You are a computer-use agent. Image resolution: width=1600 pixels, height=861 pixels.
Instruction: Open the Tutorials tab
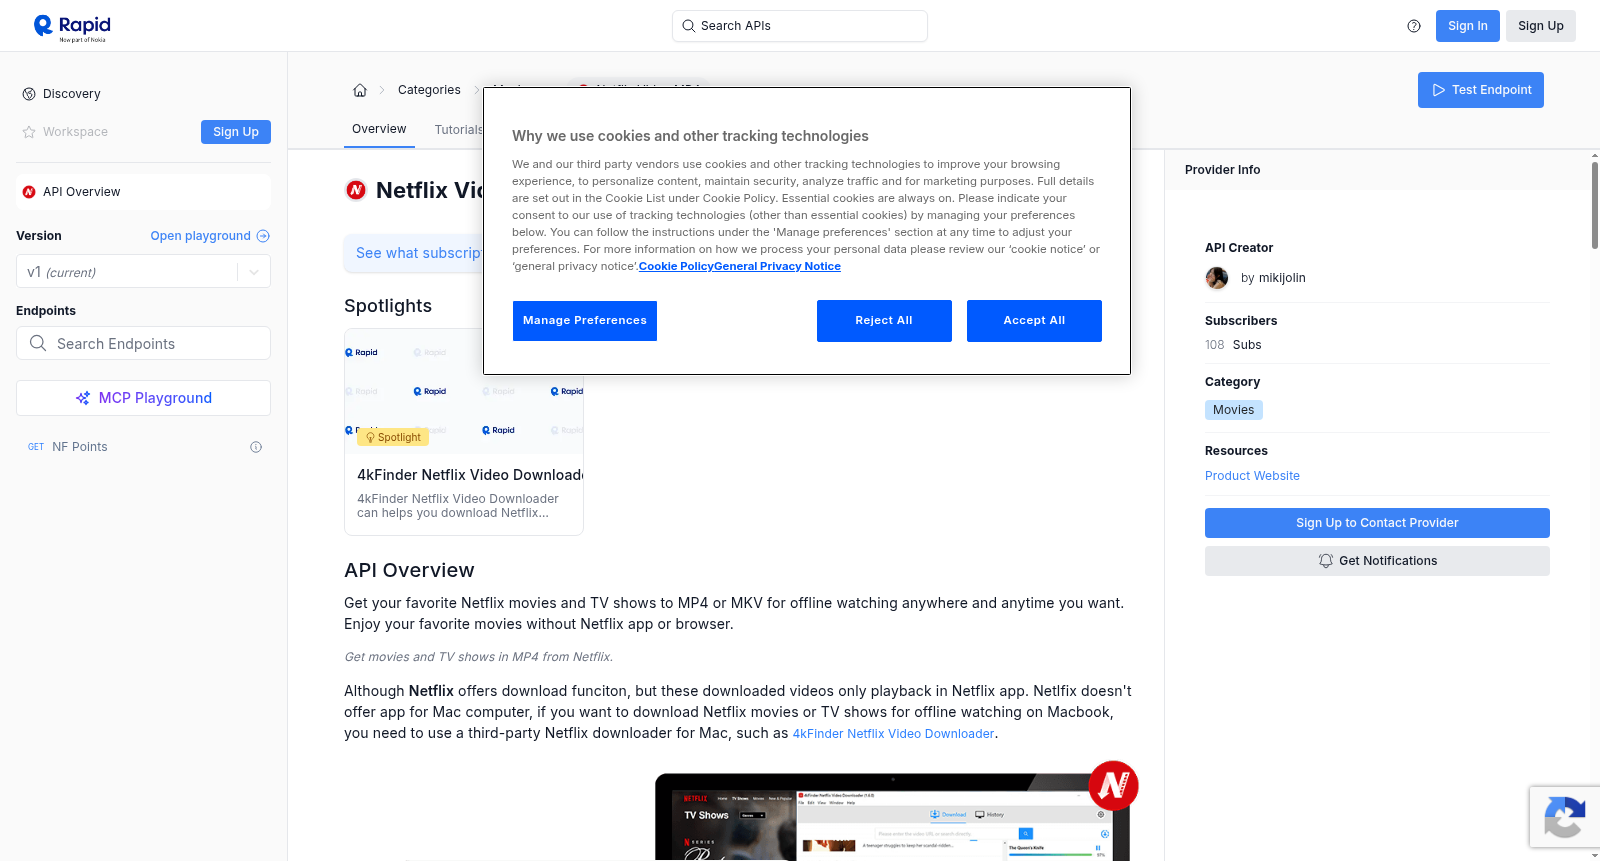[x=459, y=130]
